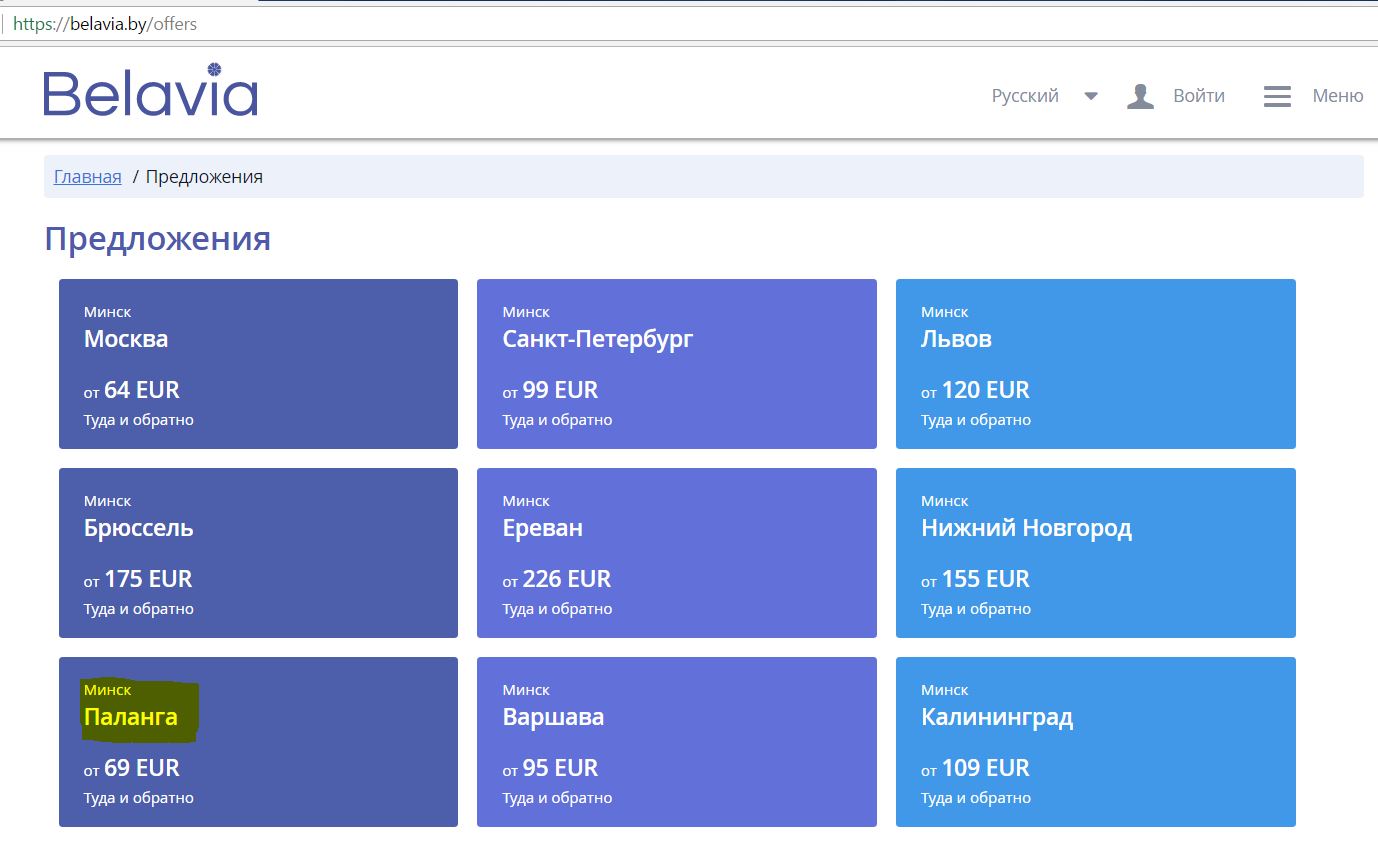Click the 155 EUR price

coord(986,579)
